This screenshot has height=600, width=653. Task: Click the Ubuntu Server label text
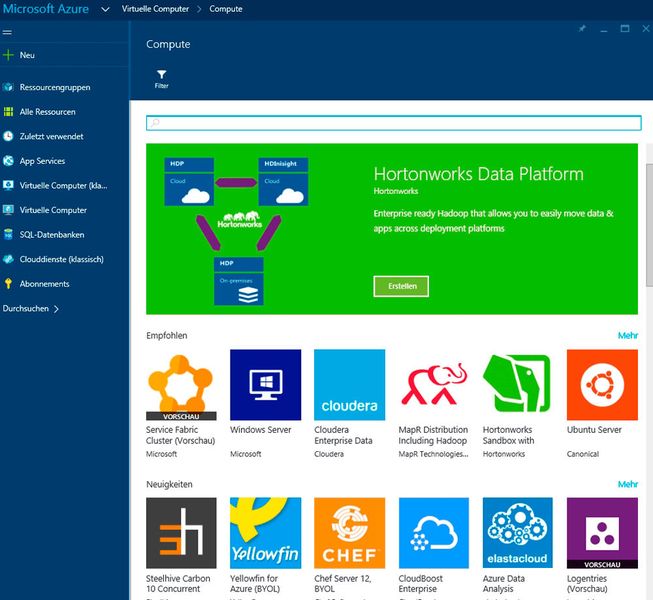tap(594, 430)
